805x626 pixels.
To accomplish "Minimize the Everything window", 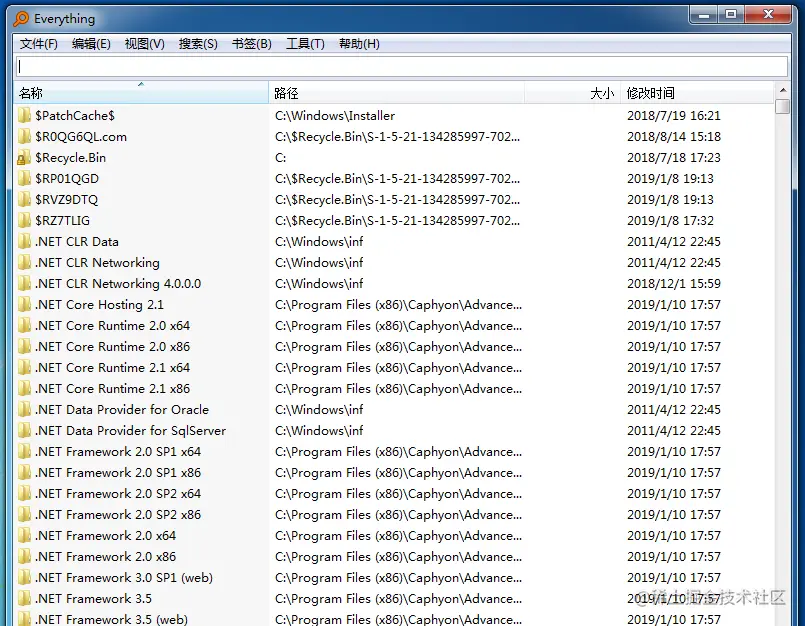I will tap(704, 15).
